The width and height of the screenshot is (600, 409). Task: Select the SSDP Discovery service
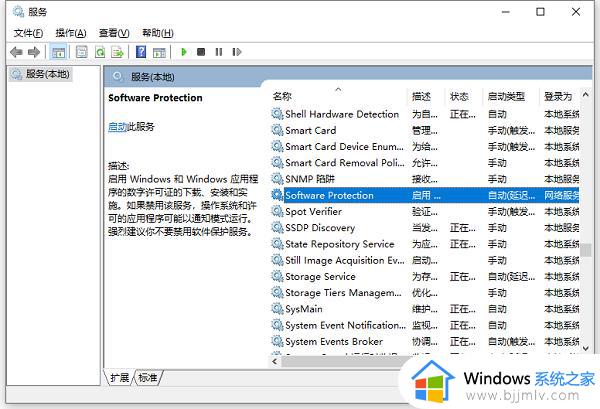[x=425, y=228]
